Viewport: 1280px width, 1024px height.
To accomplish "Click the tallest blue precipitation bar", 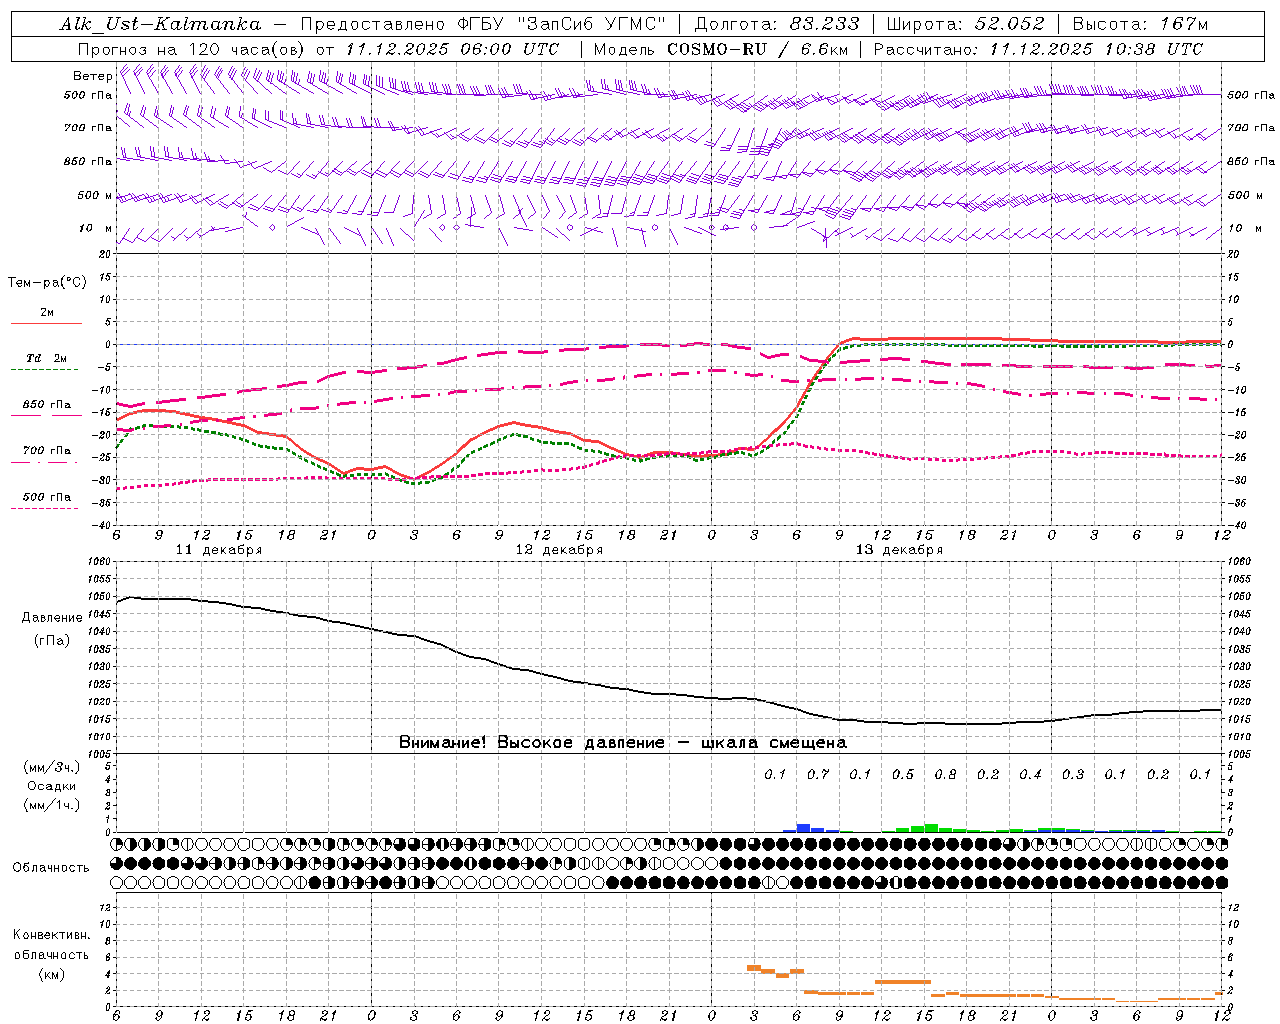I will pos(803,828).
